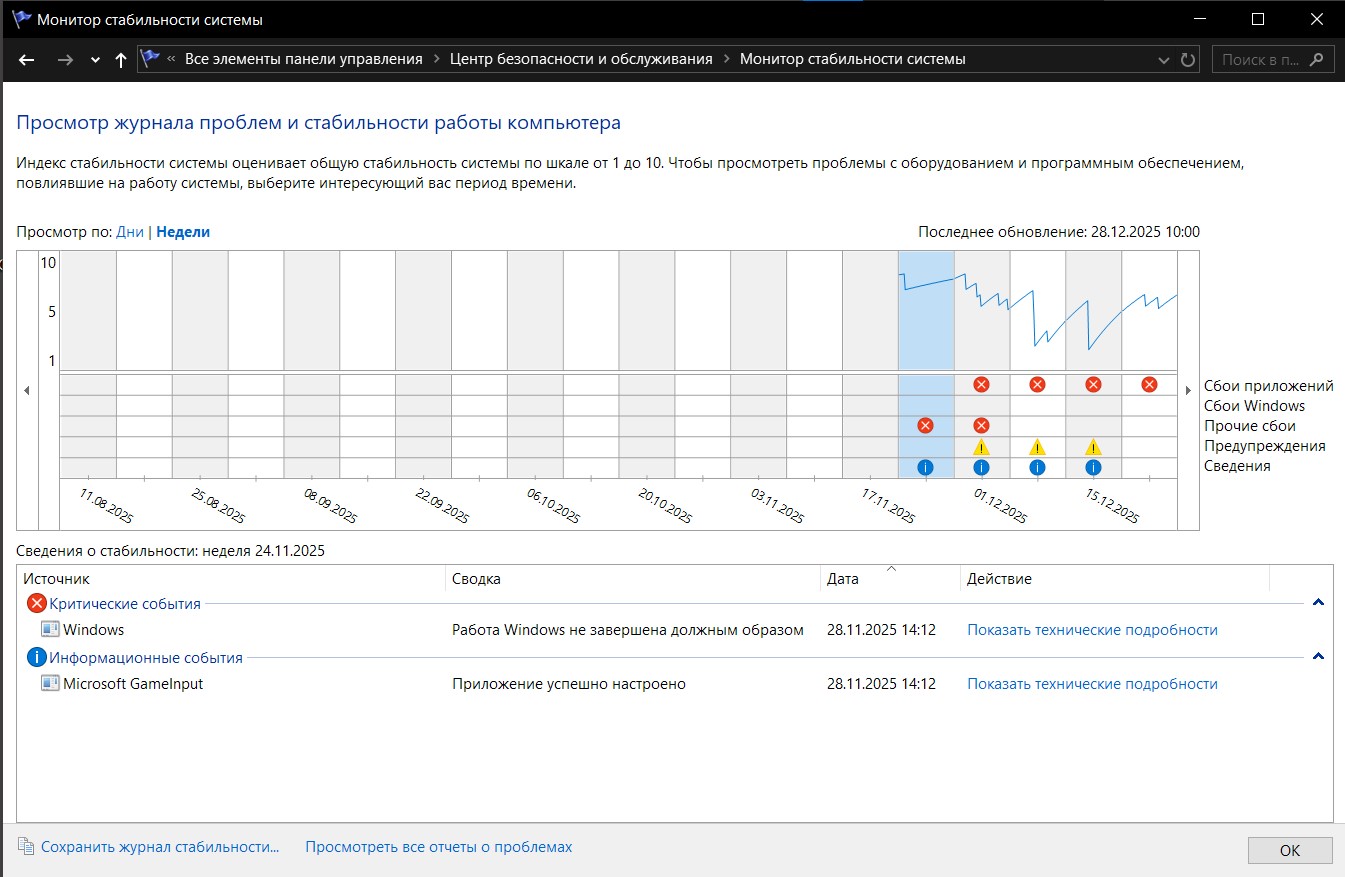1345x877 pixels.
Task: Open the chevron after 'Центр безопасности и обслуживания'
Action: coord(726,59)
